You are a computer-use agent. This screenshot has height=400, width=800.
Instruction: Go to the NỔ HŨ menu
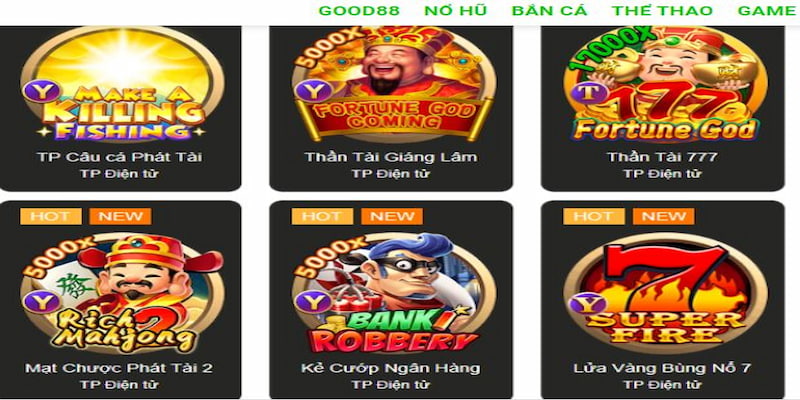point(456,11)
